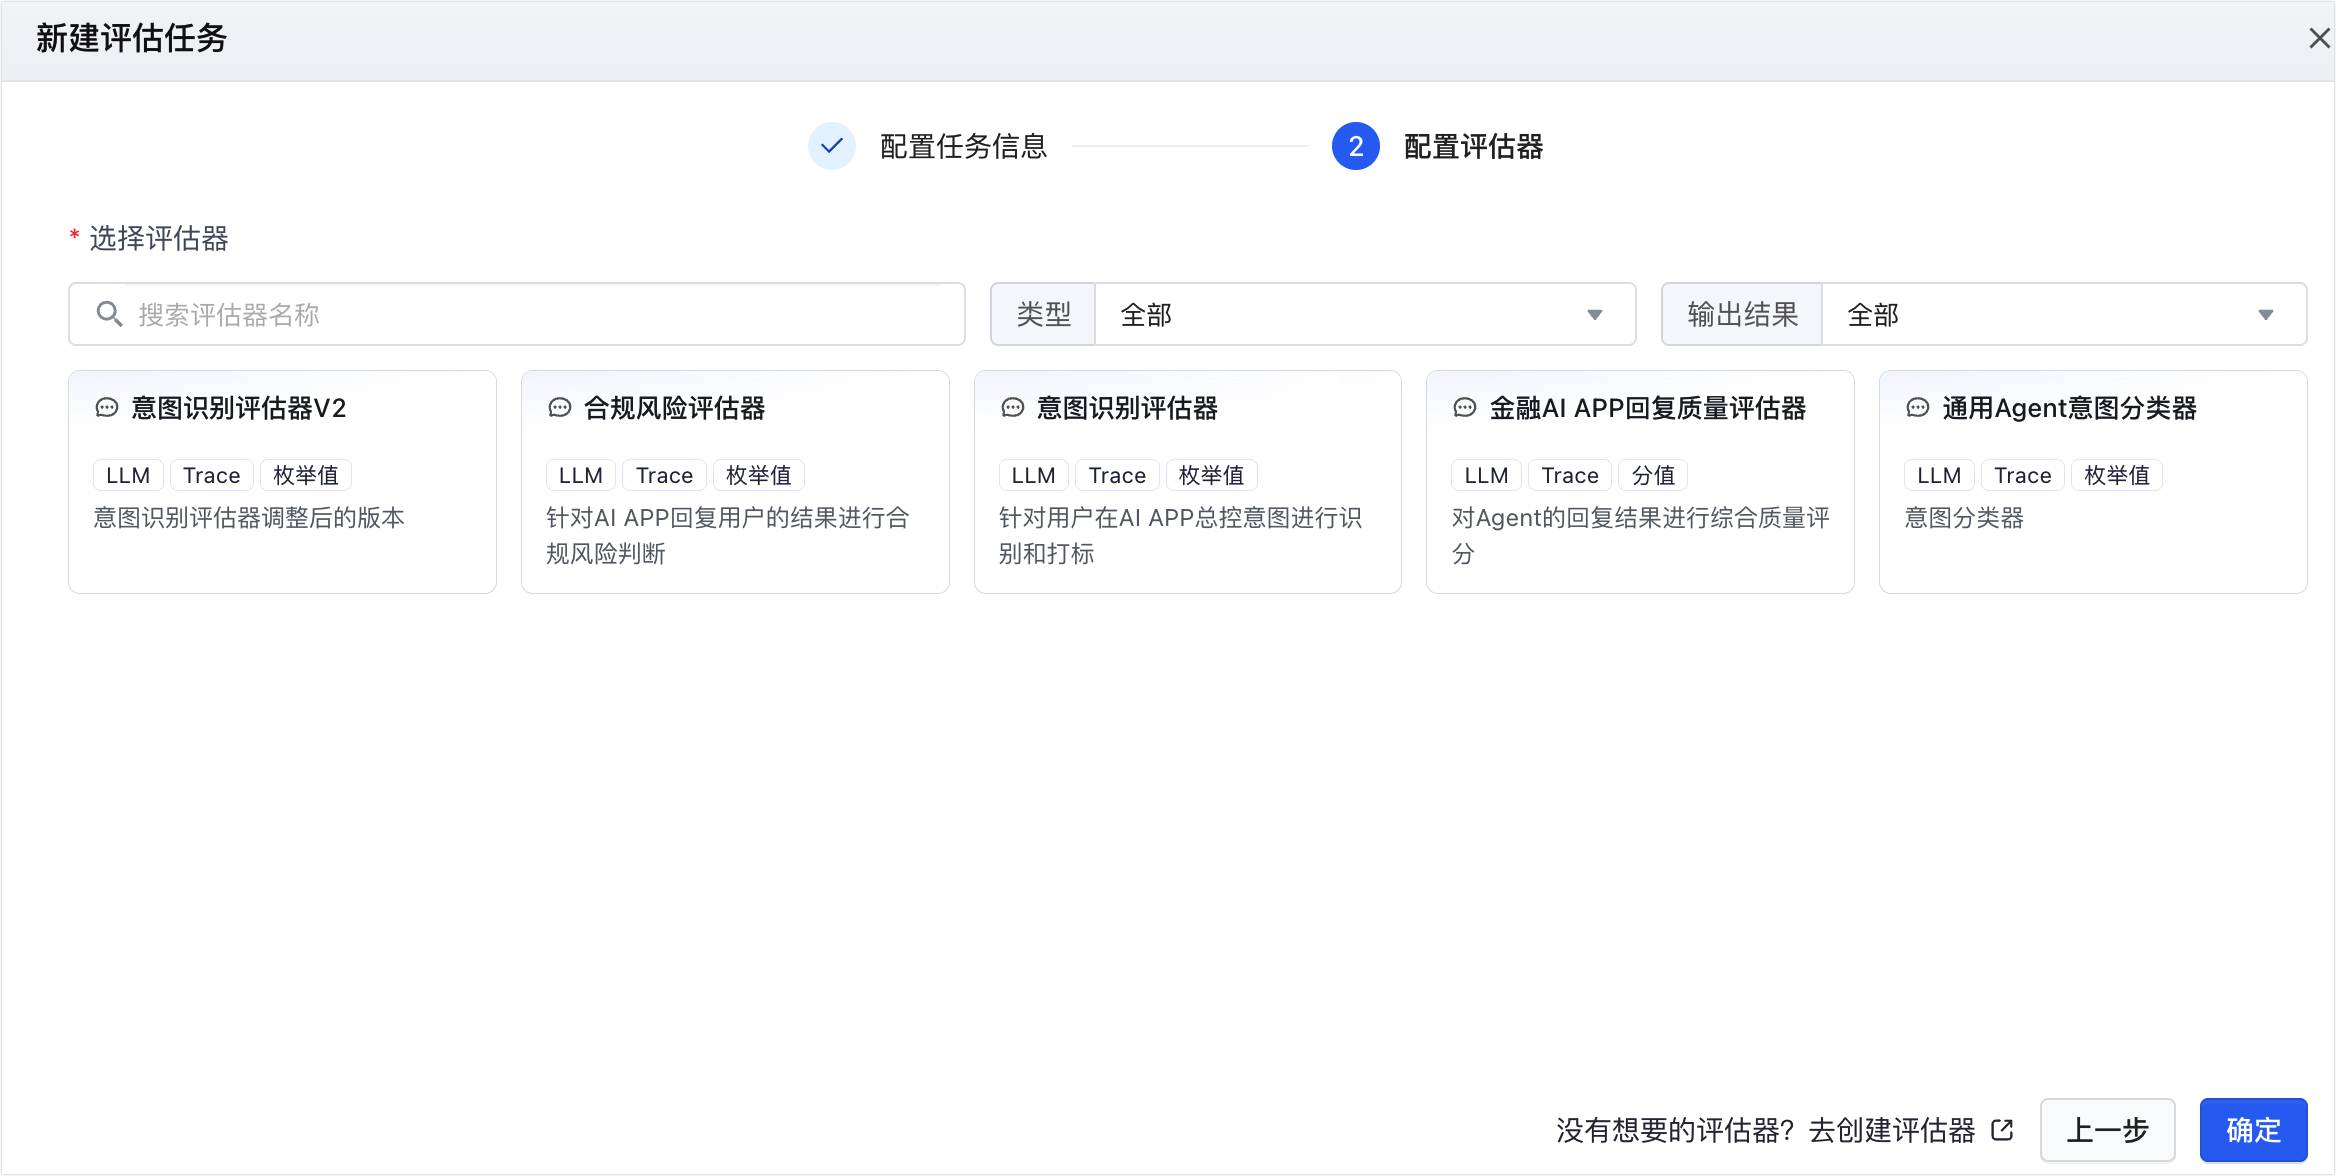Viewport: 2336px width, 1176px height.
Task: Click the chat icon on 合规风险评估器 card
Action: pyautogui.click(x=560, y=408)
